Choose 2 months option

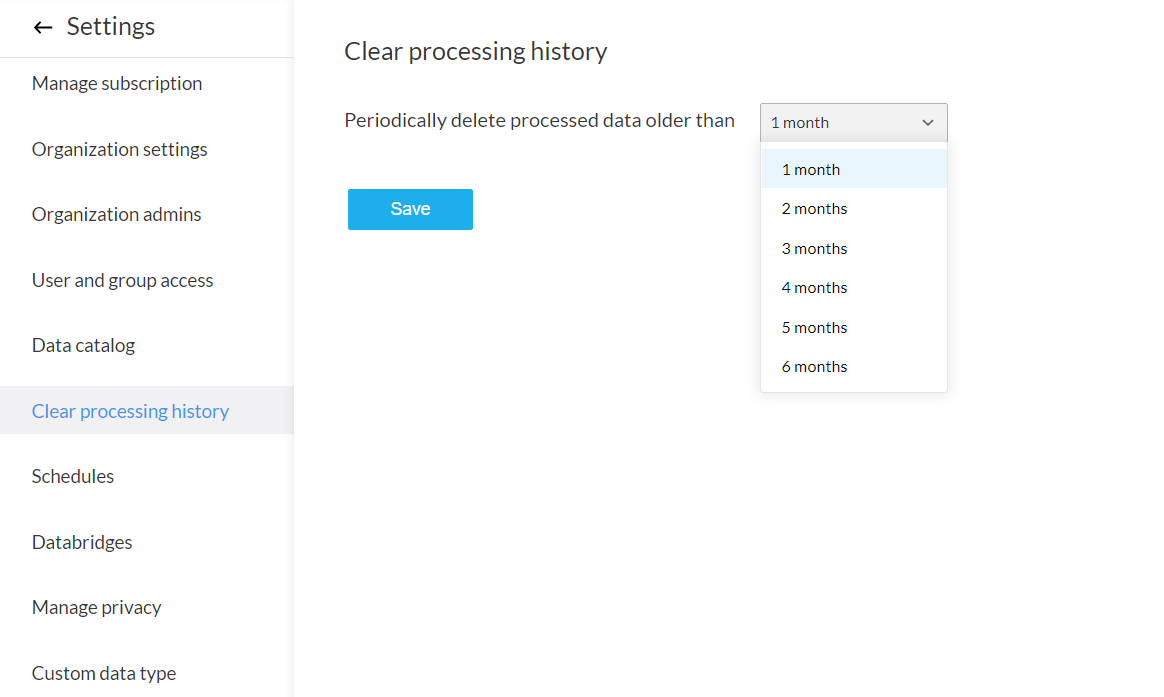coord(853,209)
